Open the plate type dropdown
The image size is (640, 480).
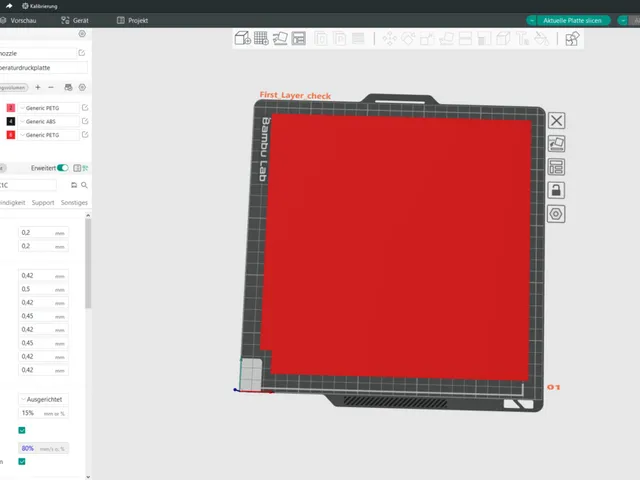[x=44, y=68]
